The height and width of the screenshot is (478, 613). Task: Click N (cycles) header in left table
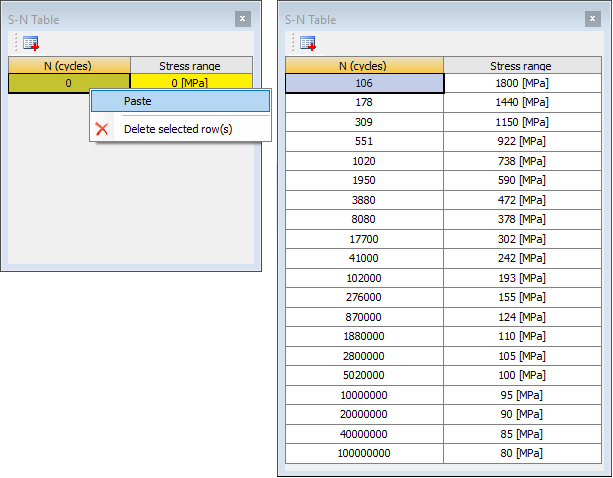[69, 65]
